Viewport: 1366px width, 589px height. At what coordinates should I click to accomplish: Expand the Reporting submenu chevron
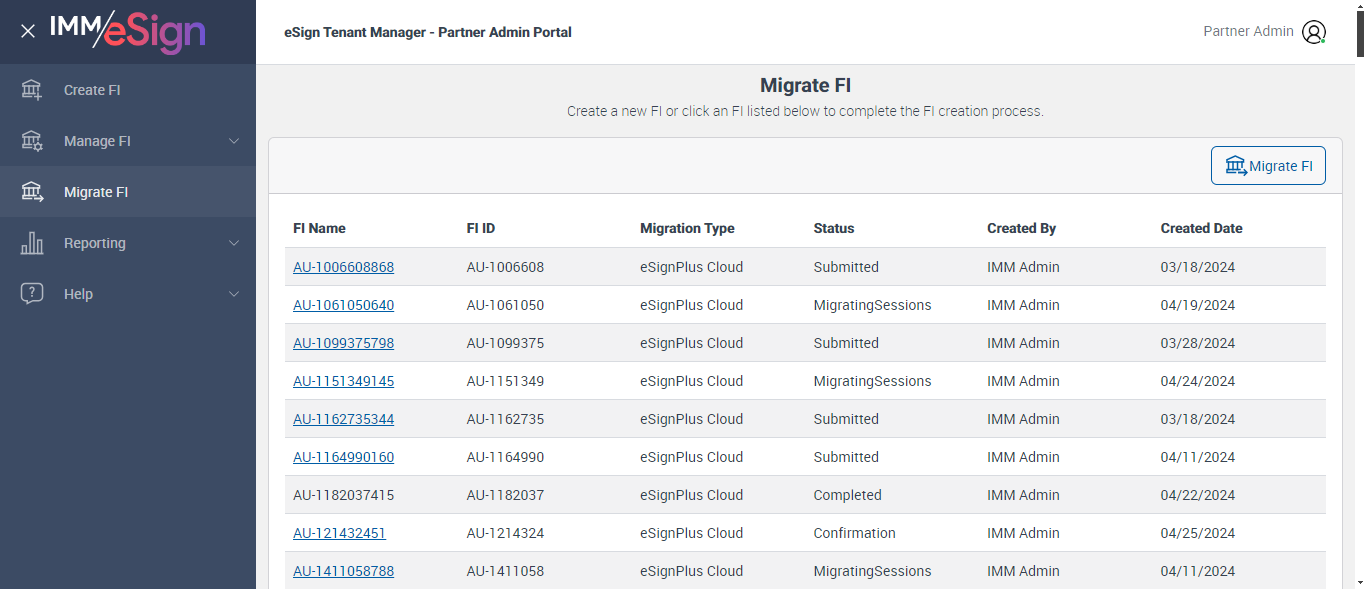click(x=234, y=243)
